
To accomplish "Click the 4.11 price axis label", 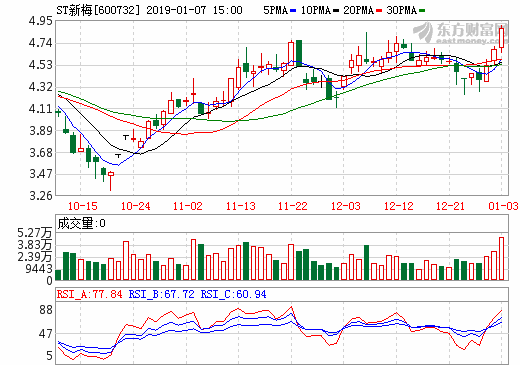I will click(x=40, y=109).
